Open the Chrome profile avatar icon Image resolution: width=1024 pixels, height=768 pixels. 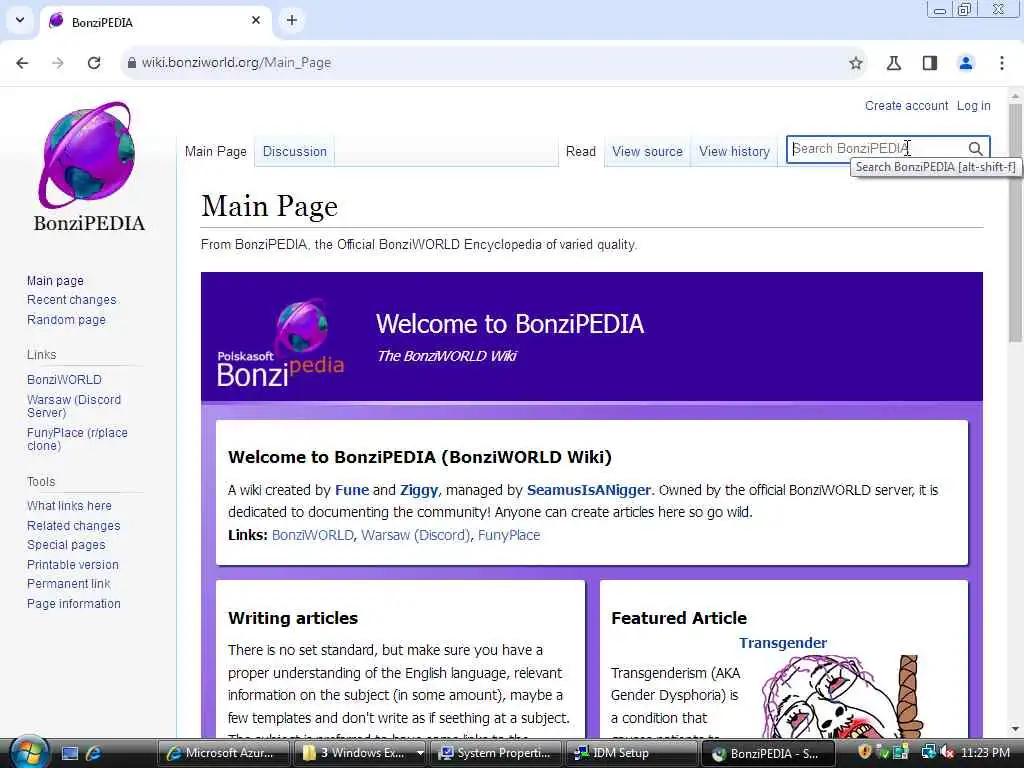pos(966,63)
